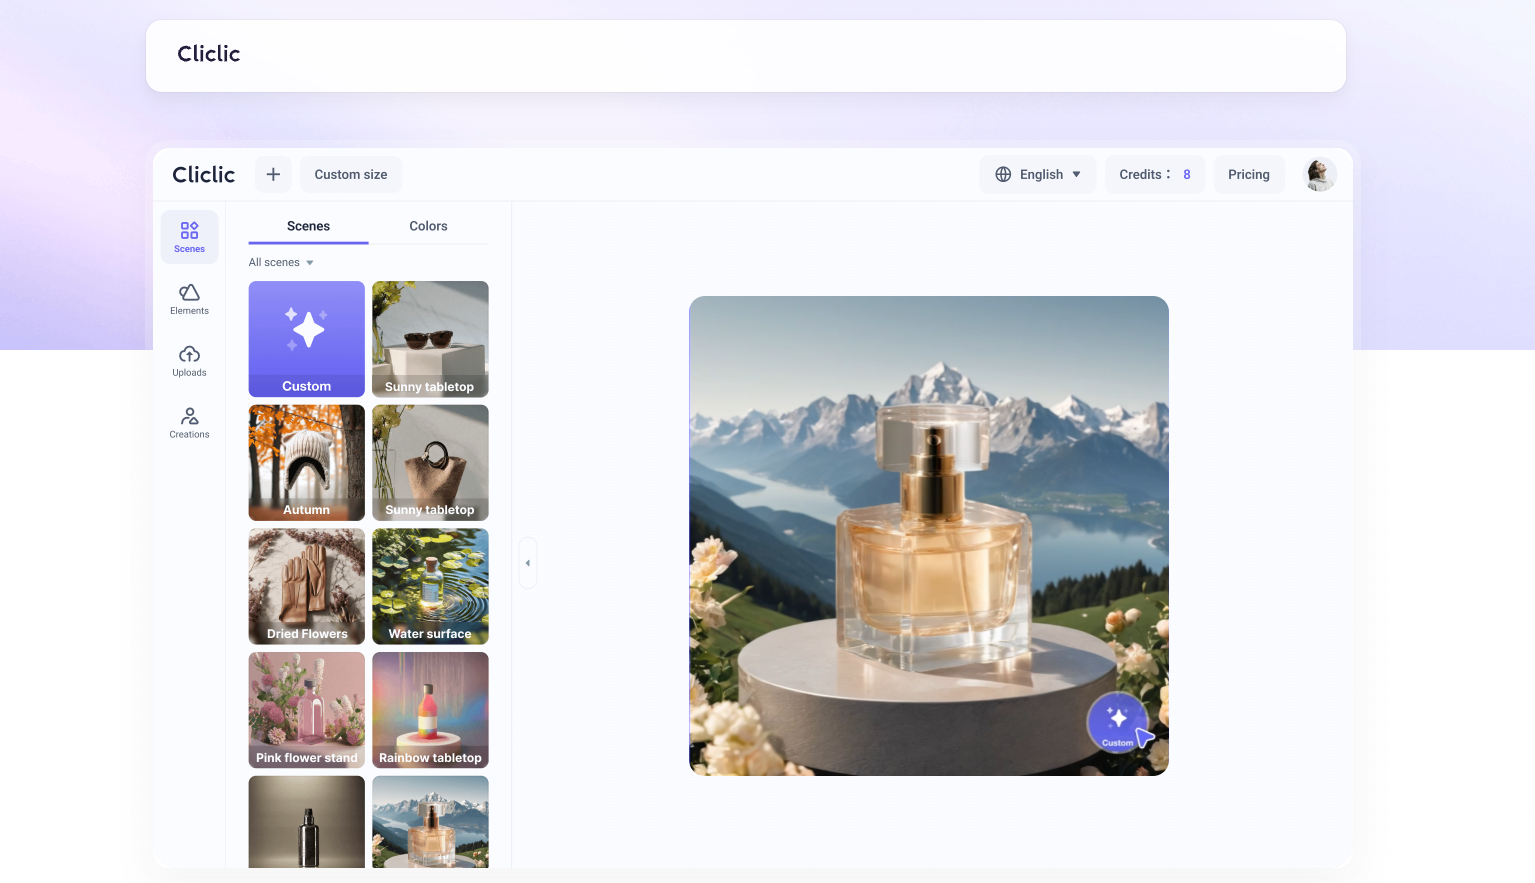The image size is (1535, 883).
Task: Select the Custom scene tile
Action: [x=307, y=339]
